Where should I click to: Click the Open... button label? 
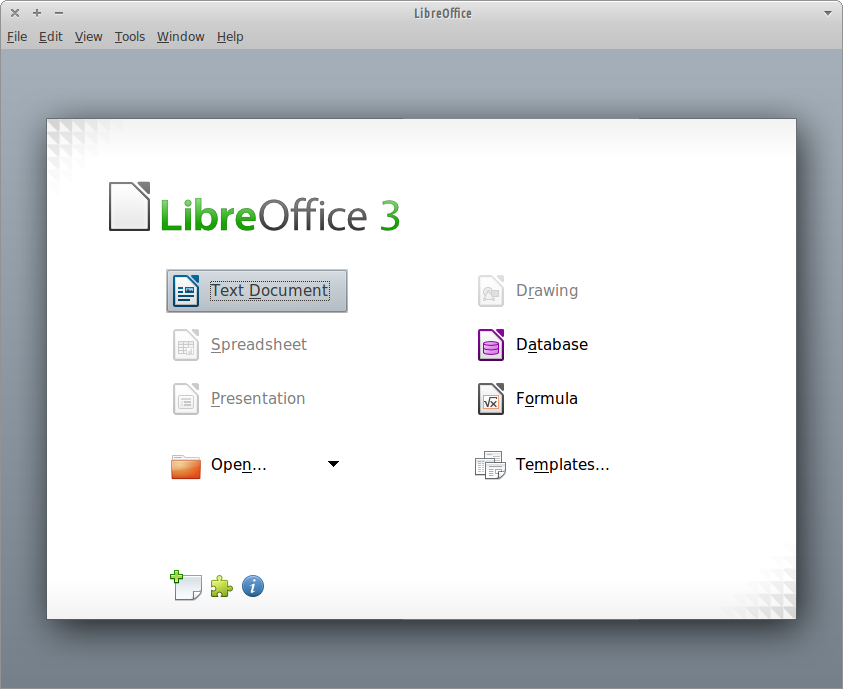tap(239, 464)
